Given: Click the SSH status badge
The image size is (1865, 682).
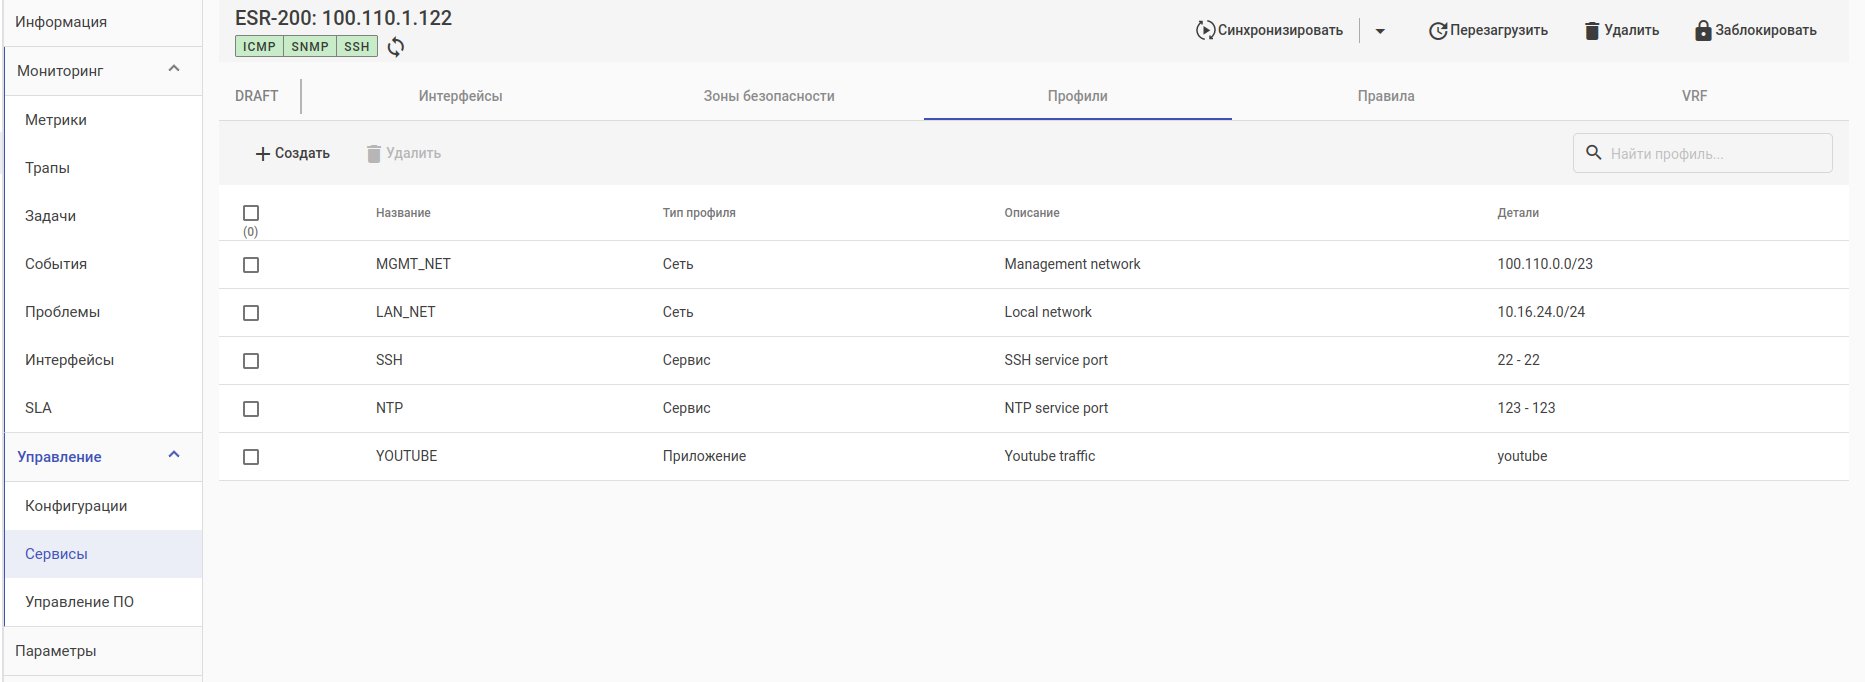Looking at the screenshot, I should (357, 47).
